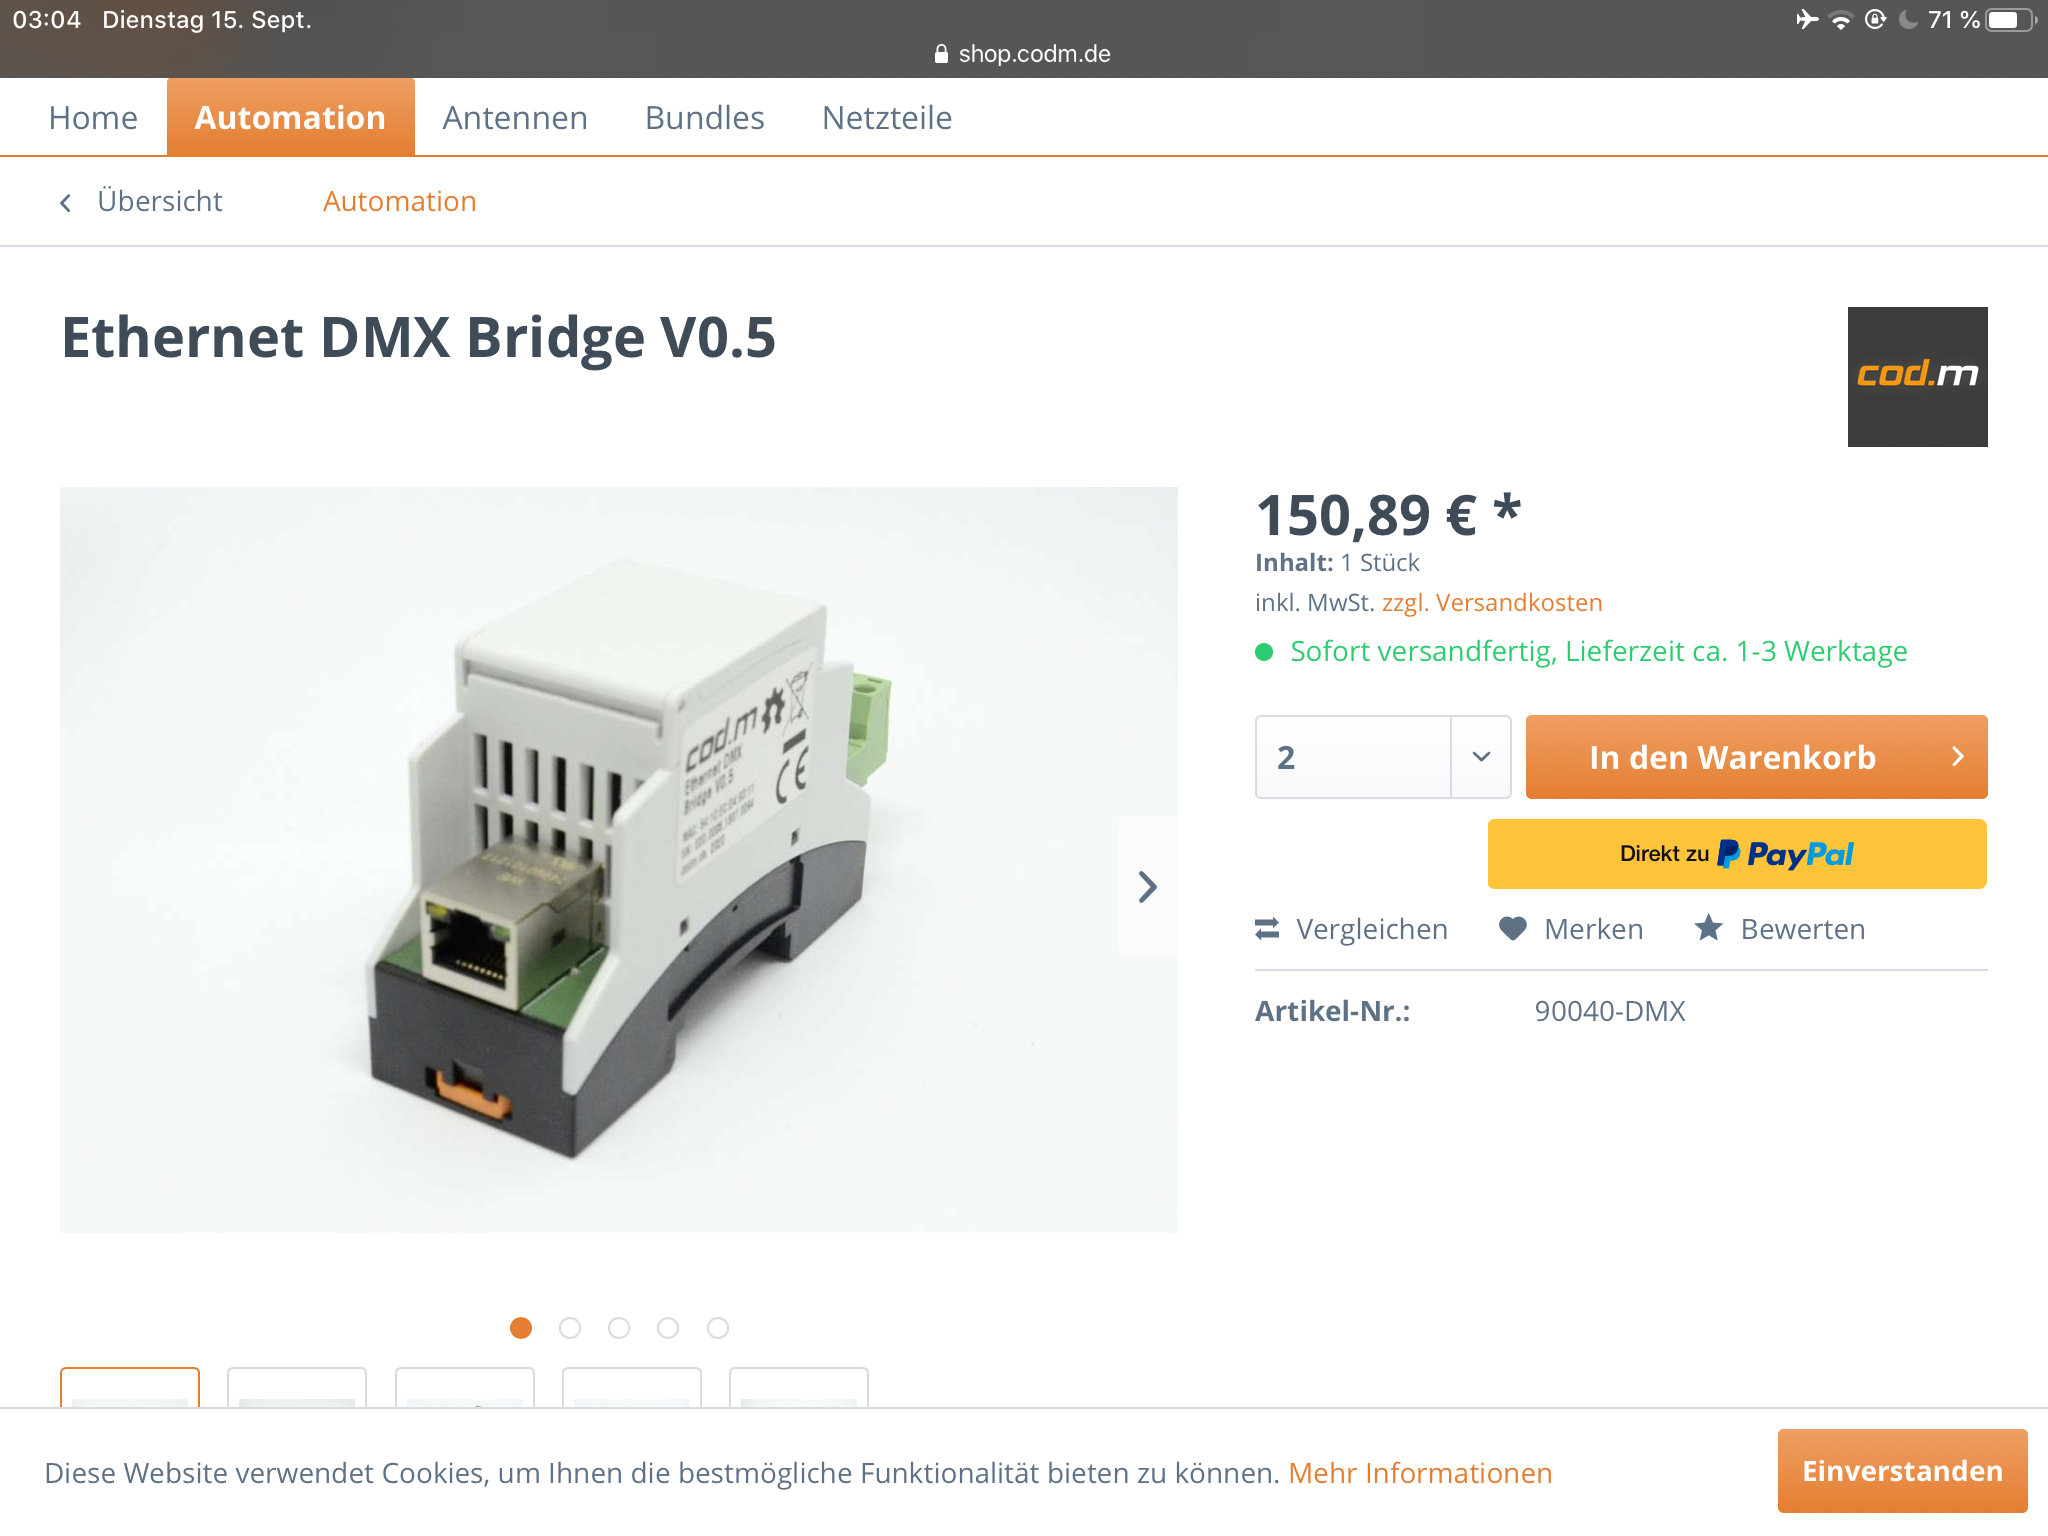Image resolution: width=2048 pixels, height=1536 pixels.
Task: Open the Automation breadcrumb category
Action: [x=399, y=201]
